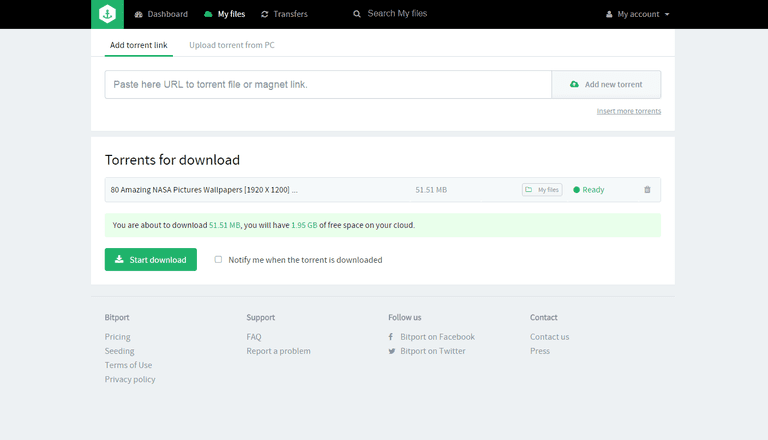Click the Ready status indicator

pyautogui.click(x=589, y=190)
